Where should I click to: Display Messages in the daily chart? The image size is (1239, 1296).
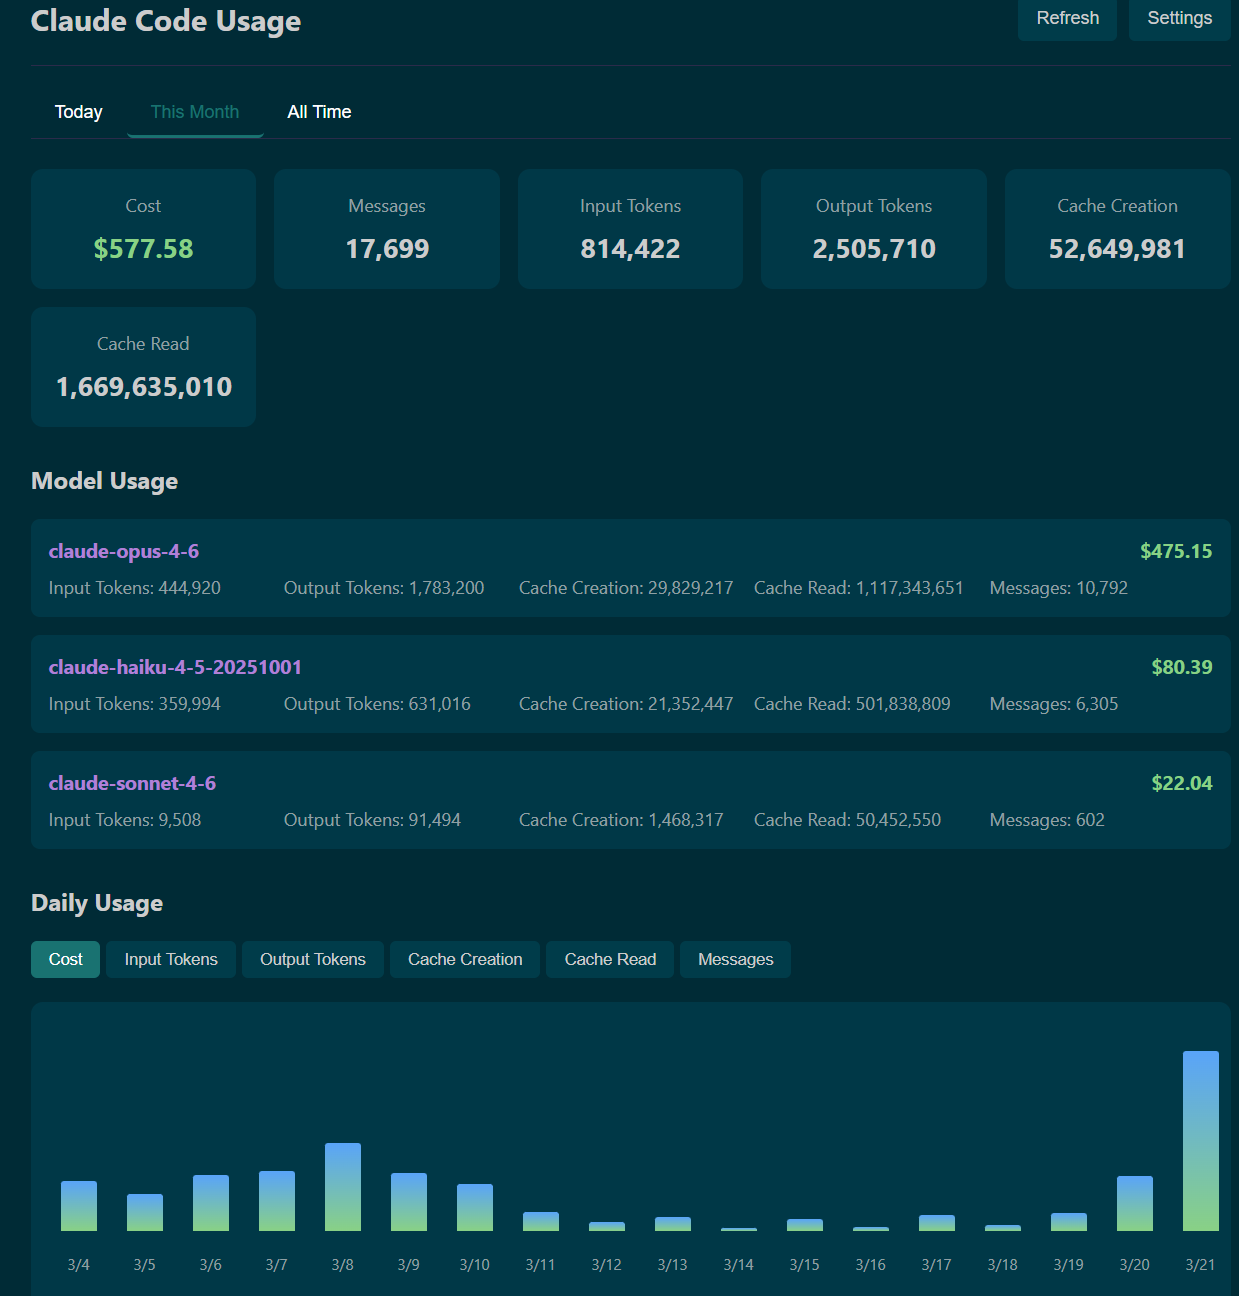735,959
